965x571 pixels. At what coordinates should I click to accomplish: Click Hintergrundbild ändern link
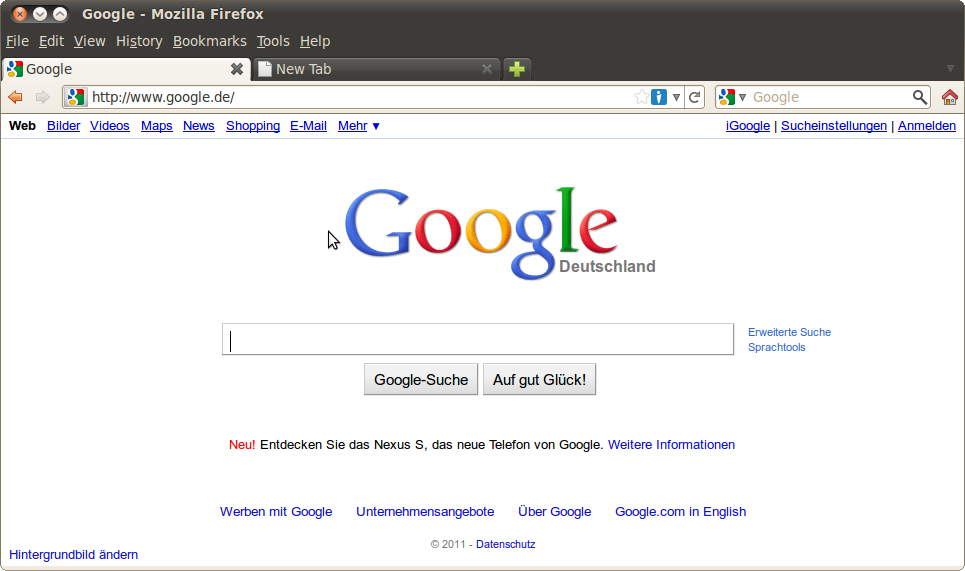click(73, 555)
